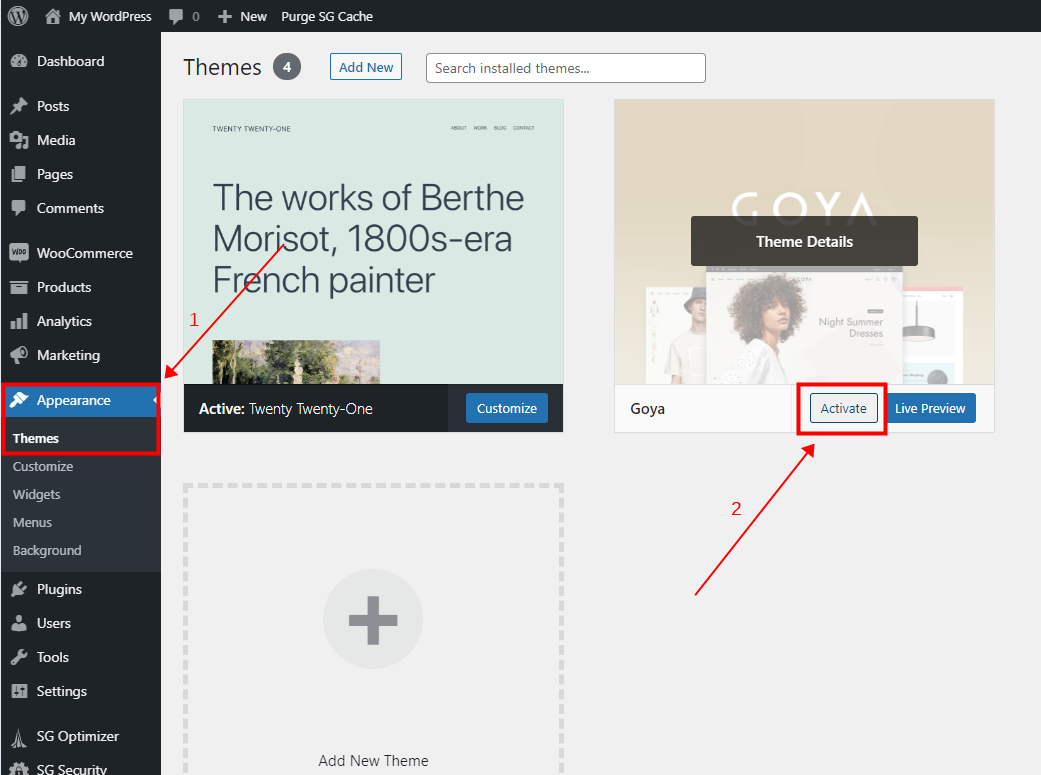Screen dimensions: 1041x775
Task: Click the Plugins plug icon
Action: point(19,589)
